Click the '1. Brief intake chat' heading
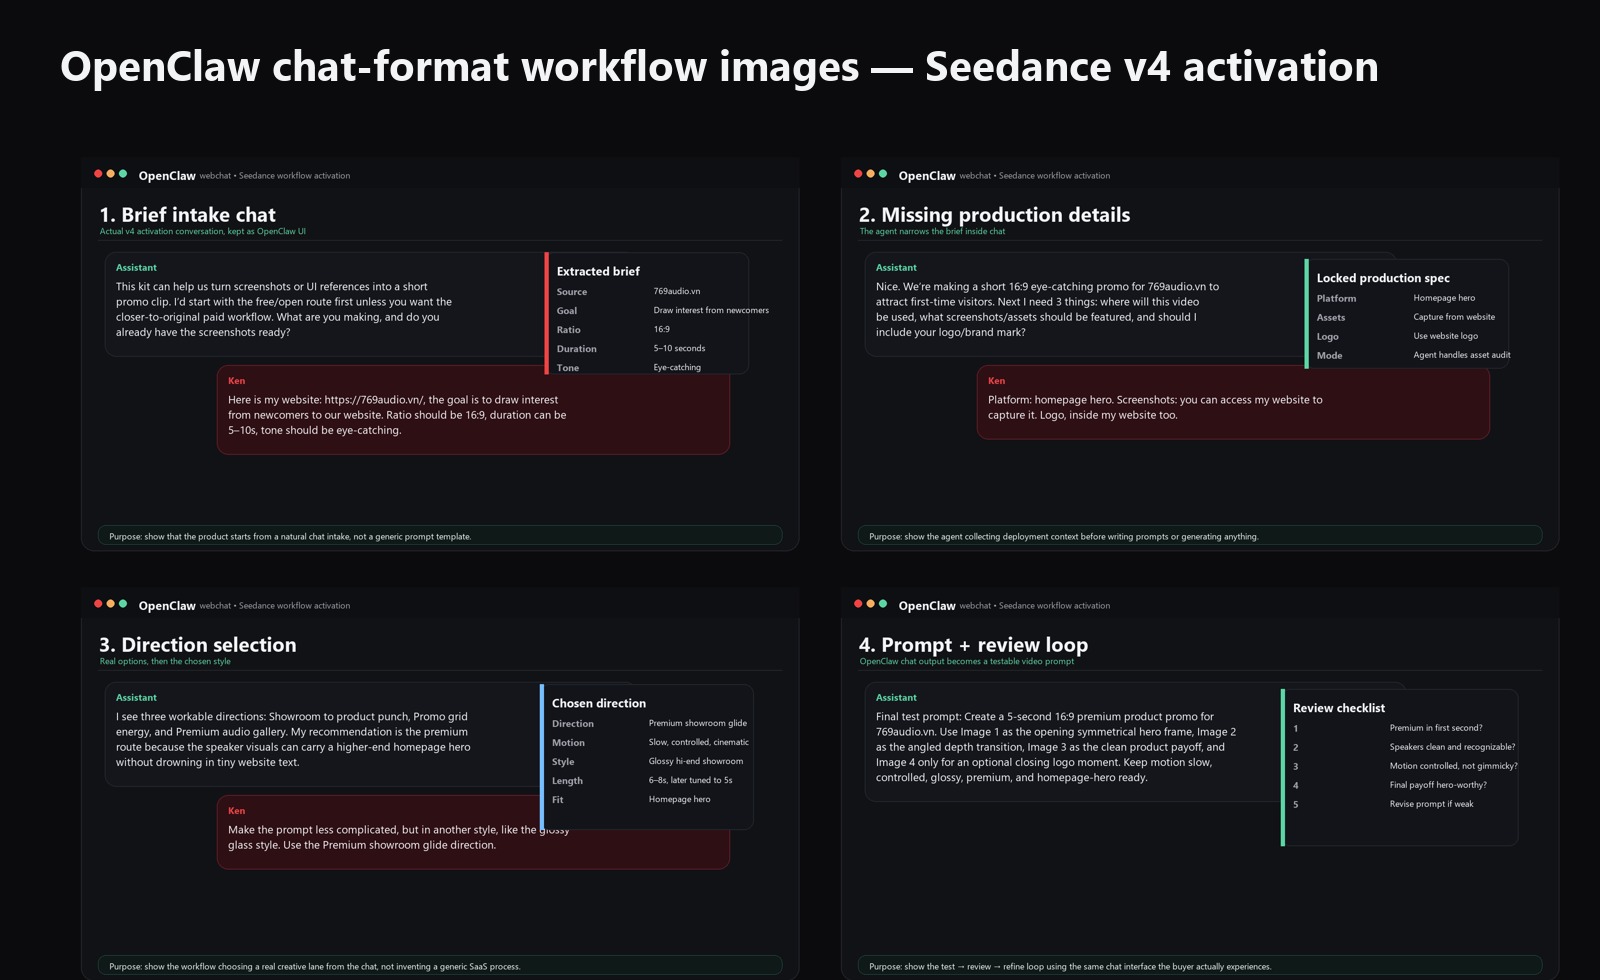 pos(187,215)
